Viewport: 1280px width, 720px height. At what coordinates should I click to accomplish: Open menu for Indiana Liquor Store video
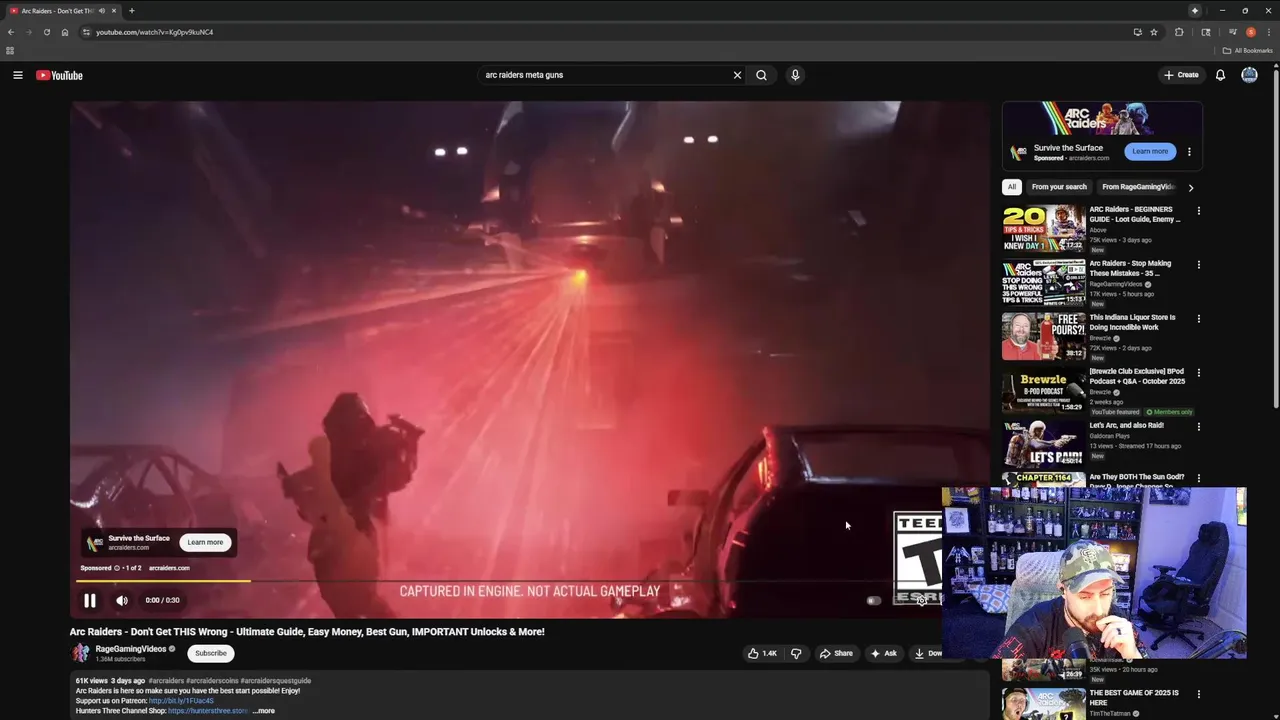(1198, 319)
